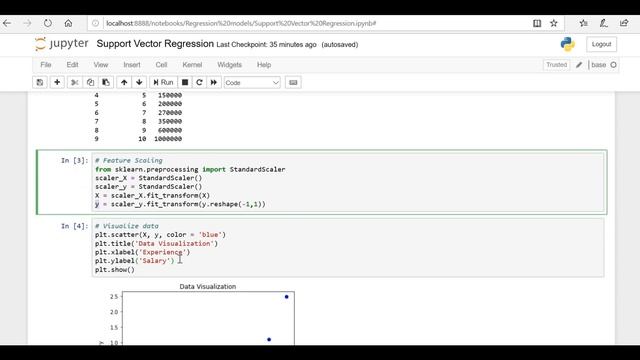The height and width of the screenshot is (360, 640).
Task: Click the plt.show() line
Action: 115,270
